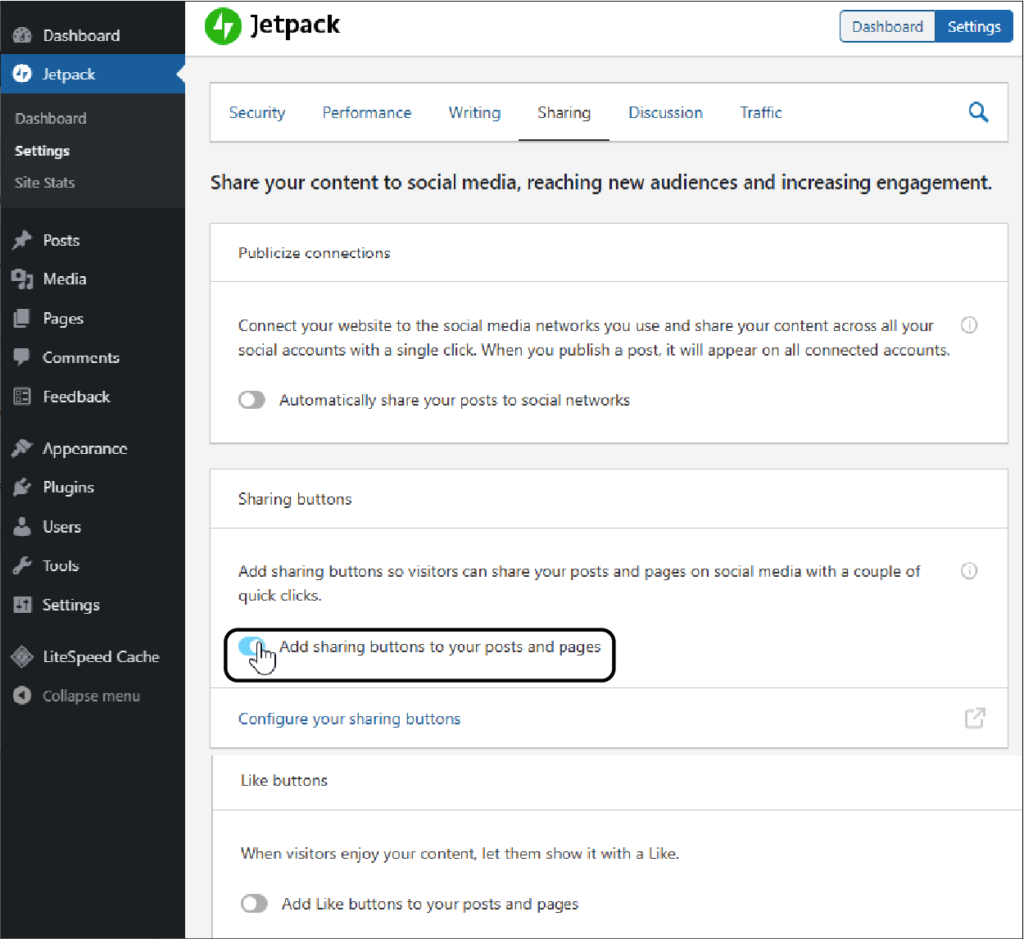Select Jetpack in the sidebar menu
Screen dimensions: 1024x939
(x=93, y=74)
